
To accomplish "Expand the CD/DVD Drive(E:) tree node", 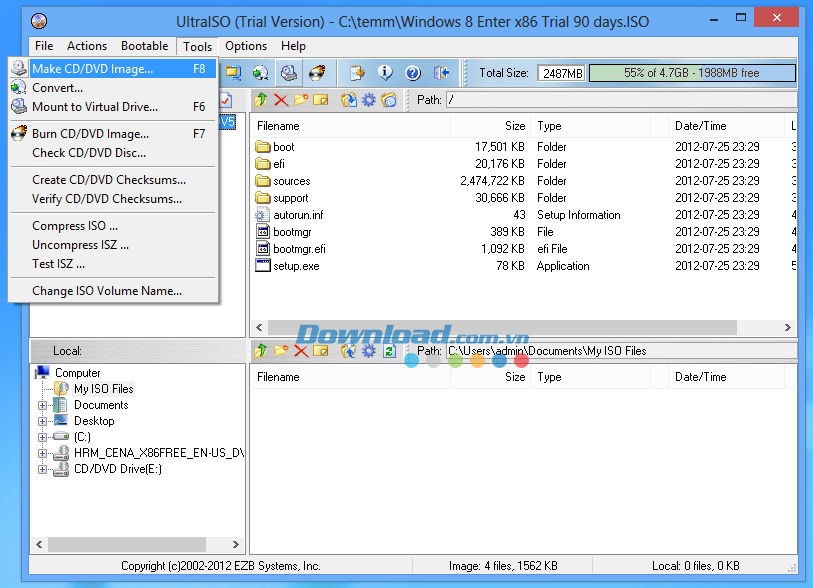I will pos(41,469).
